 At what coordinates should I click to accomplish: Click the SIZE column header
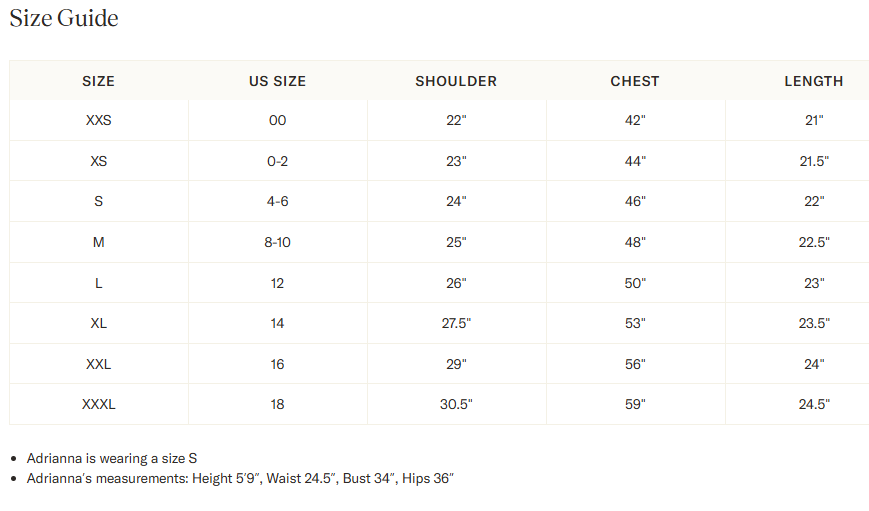pos(98,81)
